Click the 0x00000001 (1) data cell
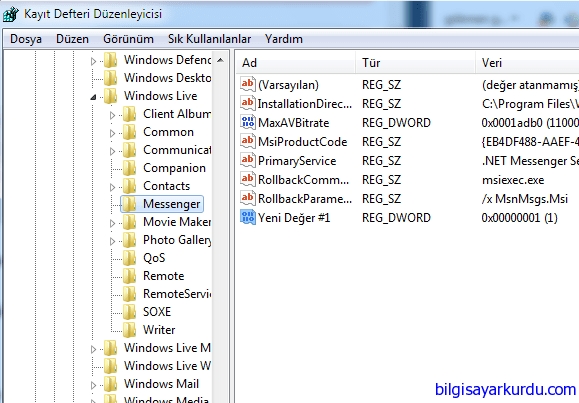Screen dimensions: 579x403 click(x=520, y=218)
